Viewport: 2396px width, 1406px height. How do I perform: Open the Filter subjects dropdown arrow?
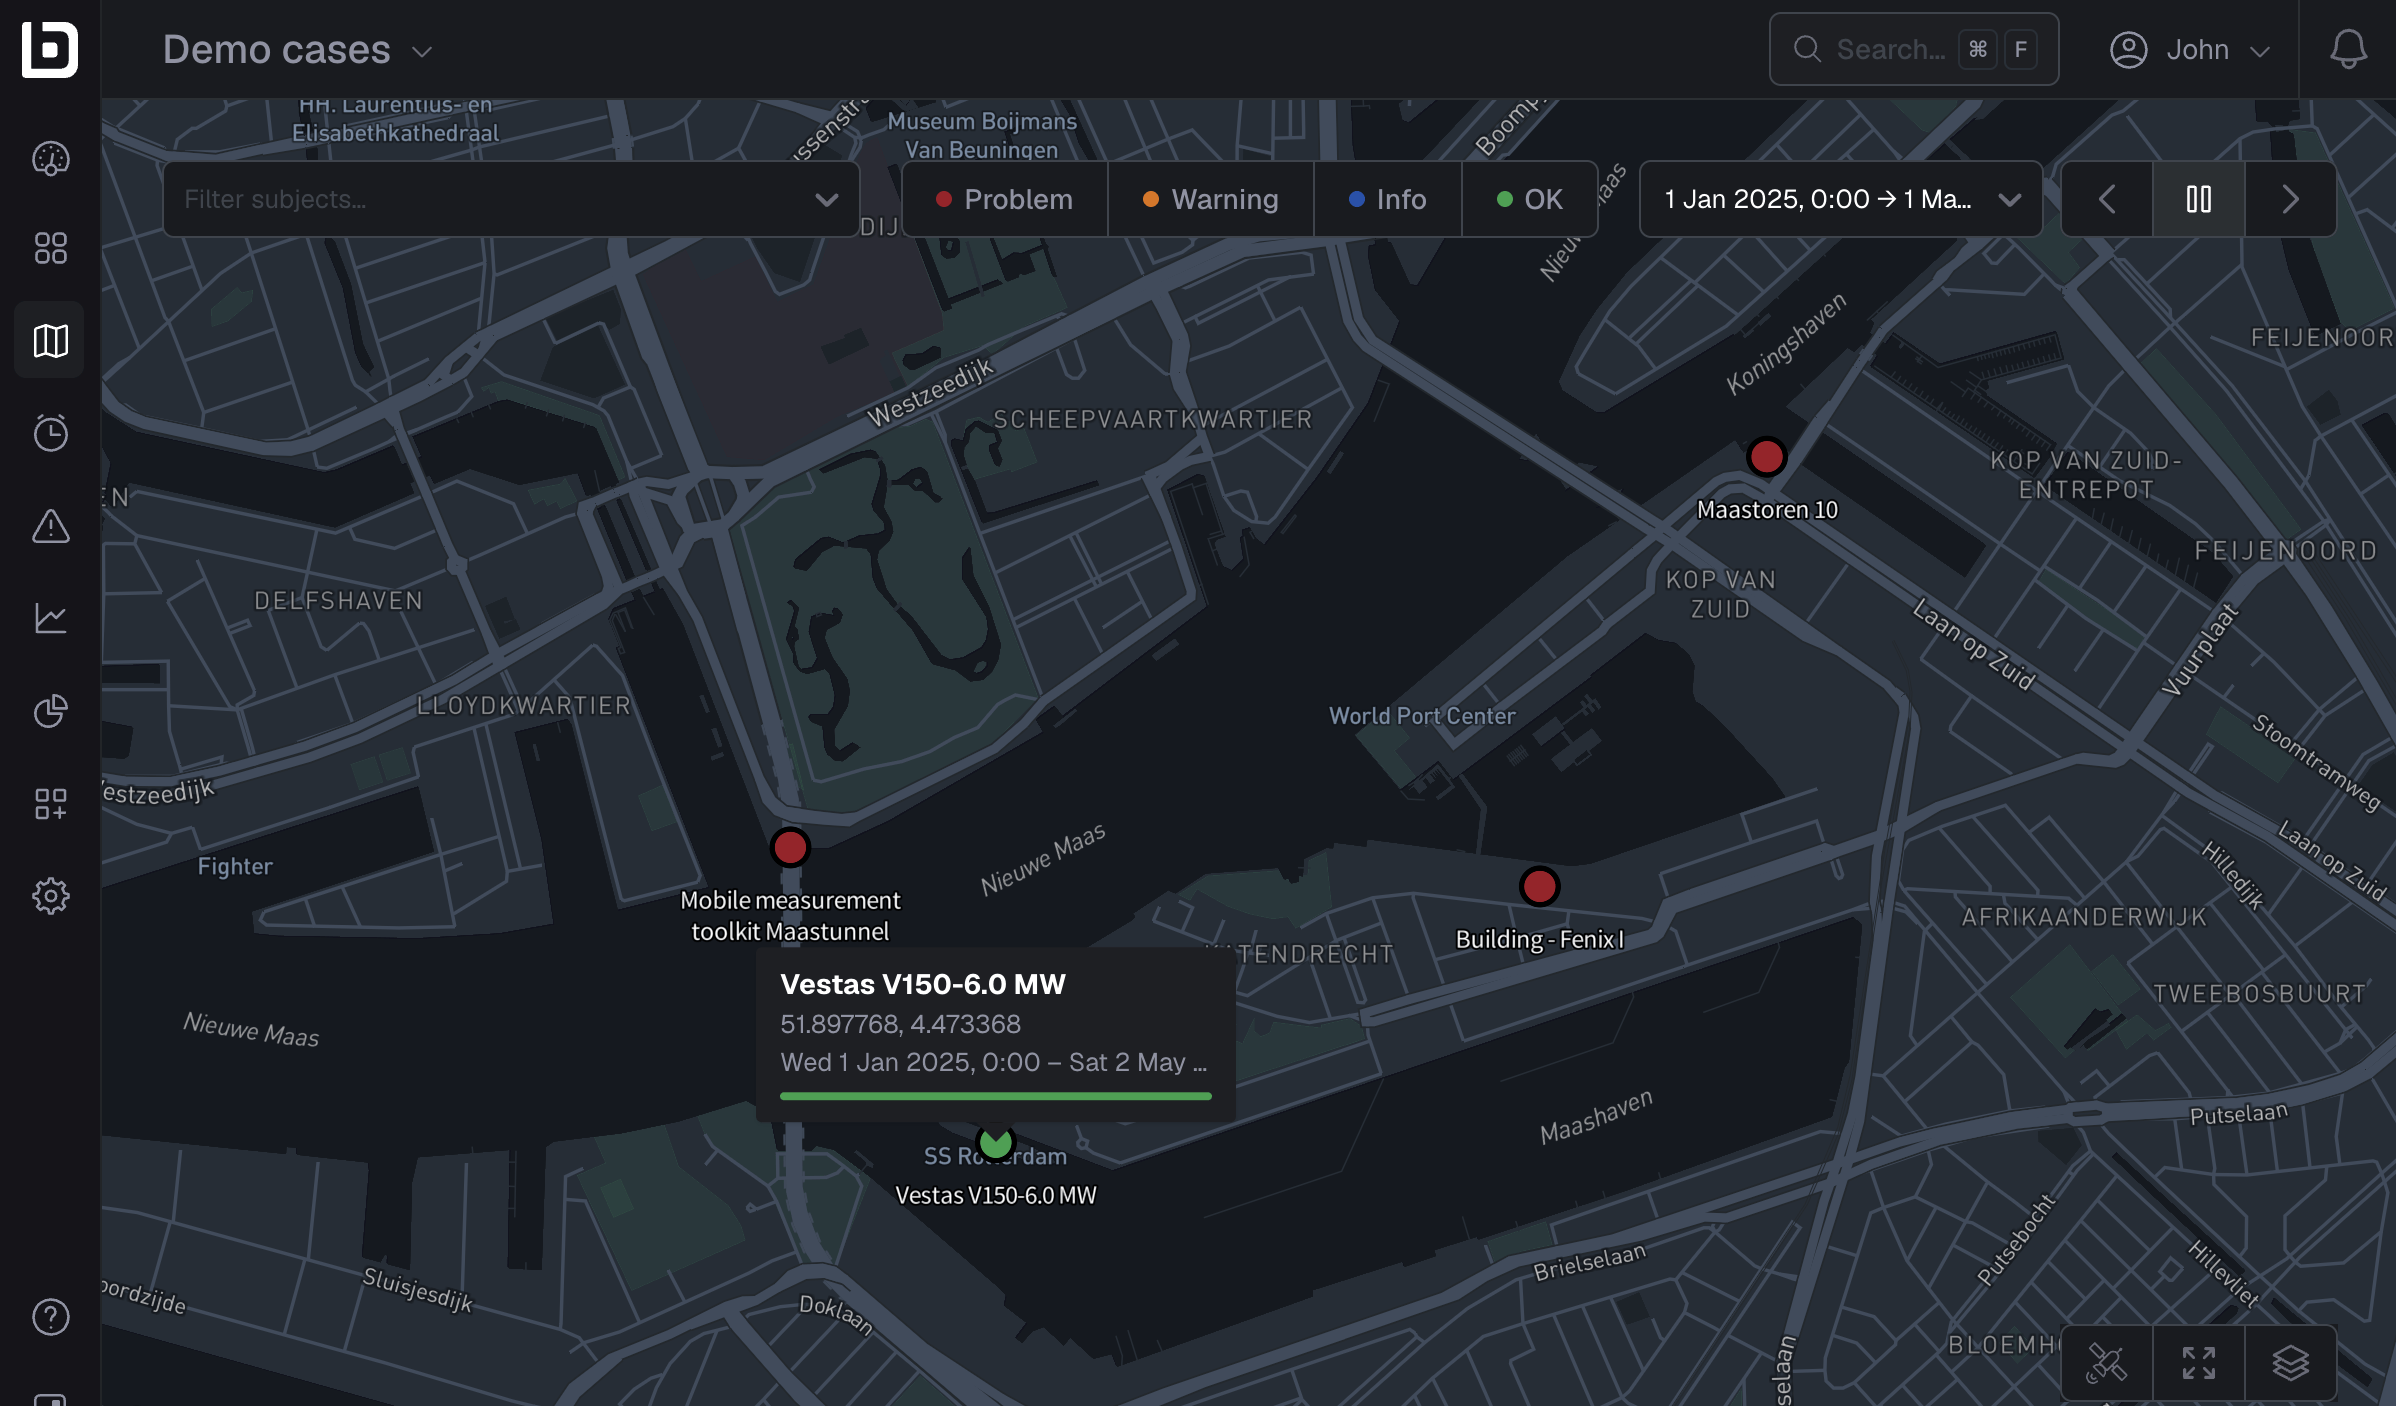click(827, 199)
